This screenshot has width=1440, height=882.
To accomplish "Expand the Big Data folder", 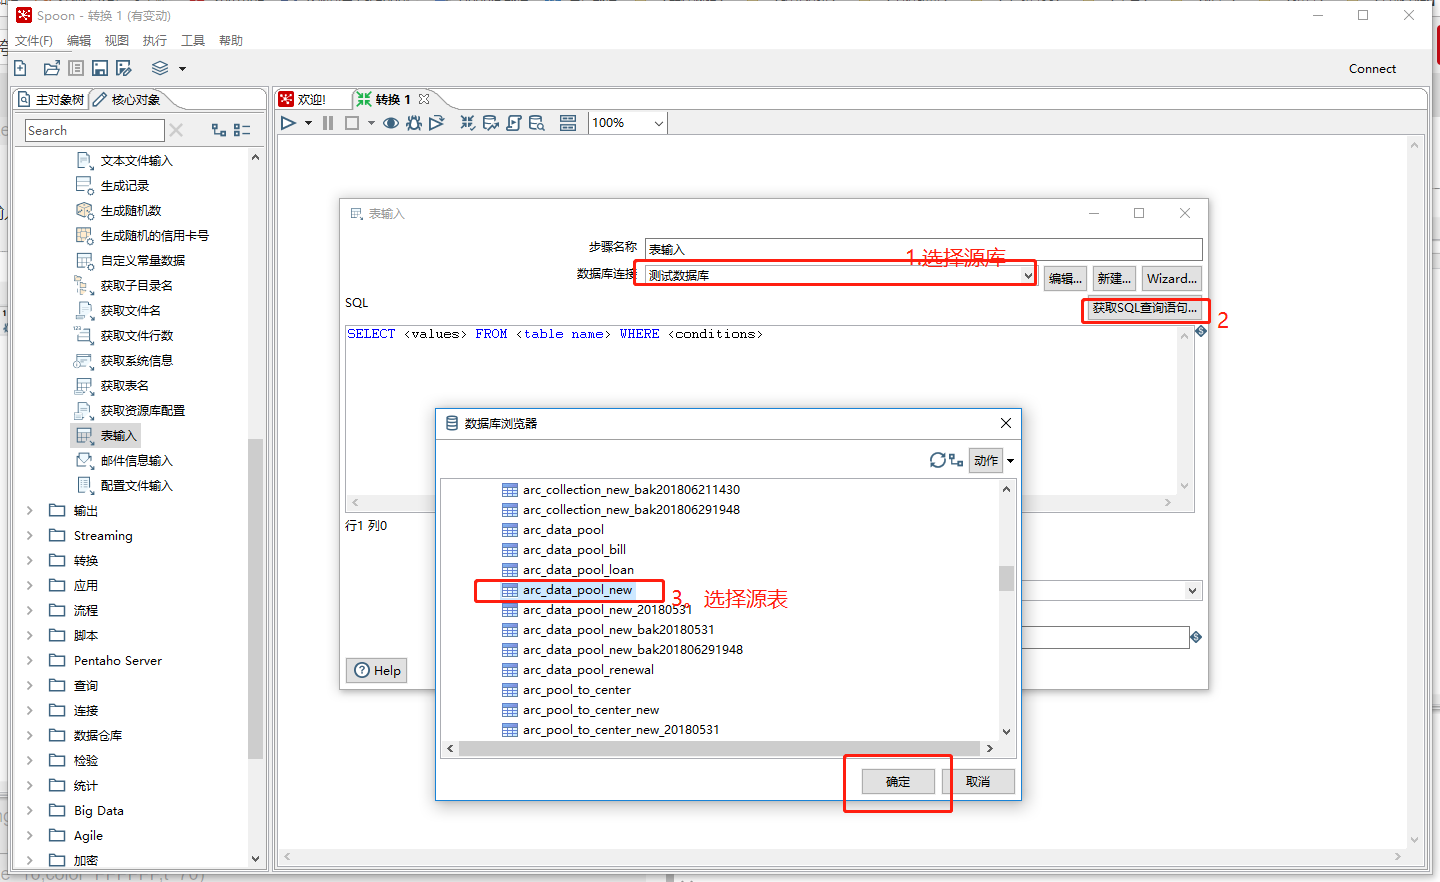I will pyautogui.click(x=29, y=810).
